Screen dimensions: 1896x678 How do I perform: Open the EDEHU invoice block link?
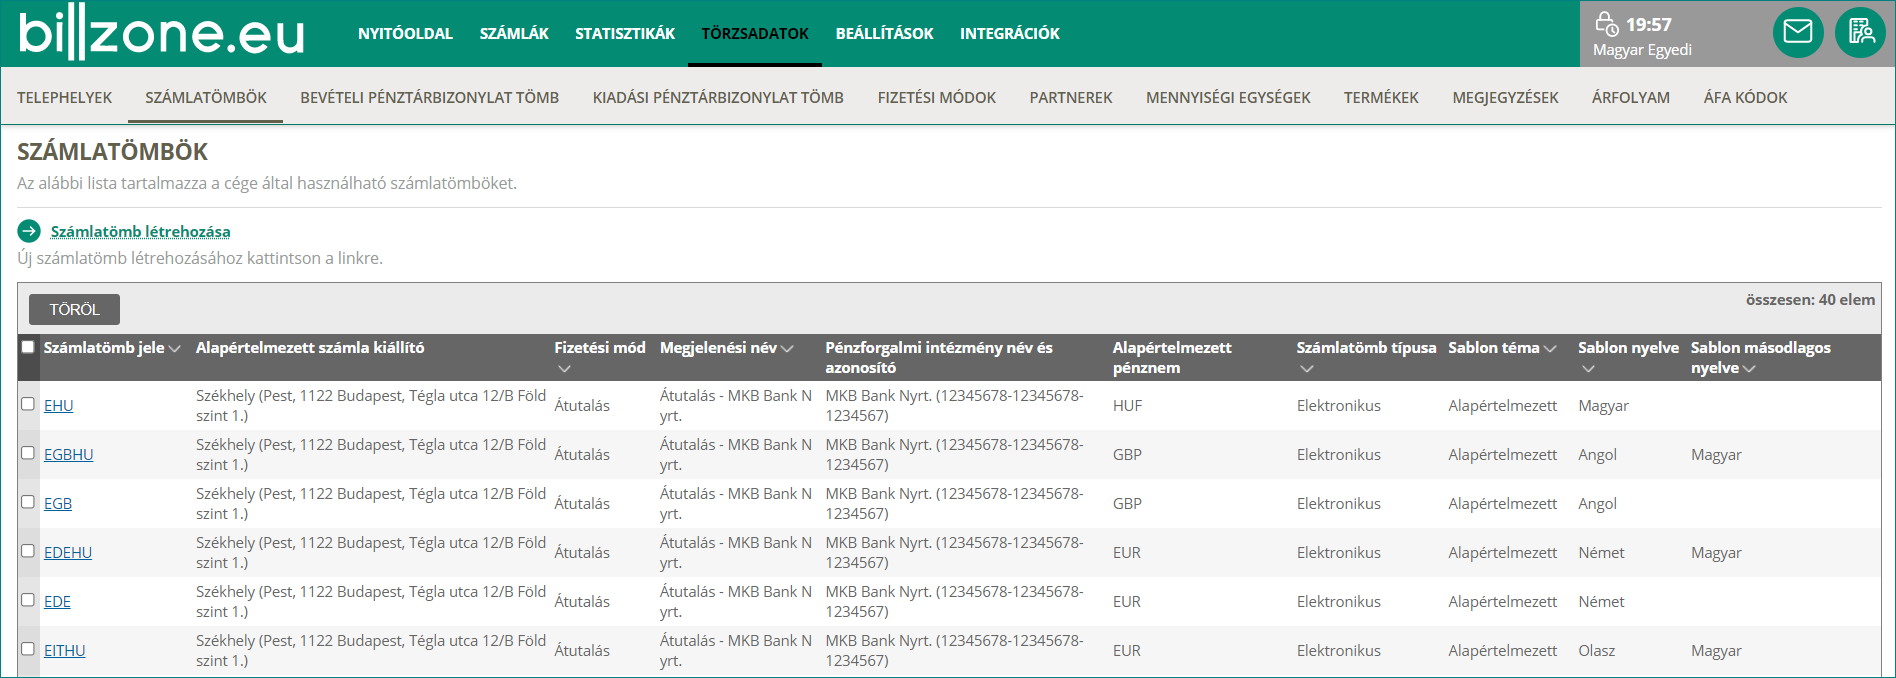(x=68, y=552)
